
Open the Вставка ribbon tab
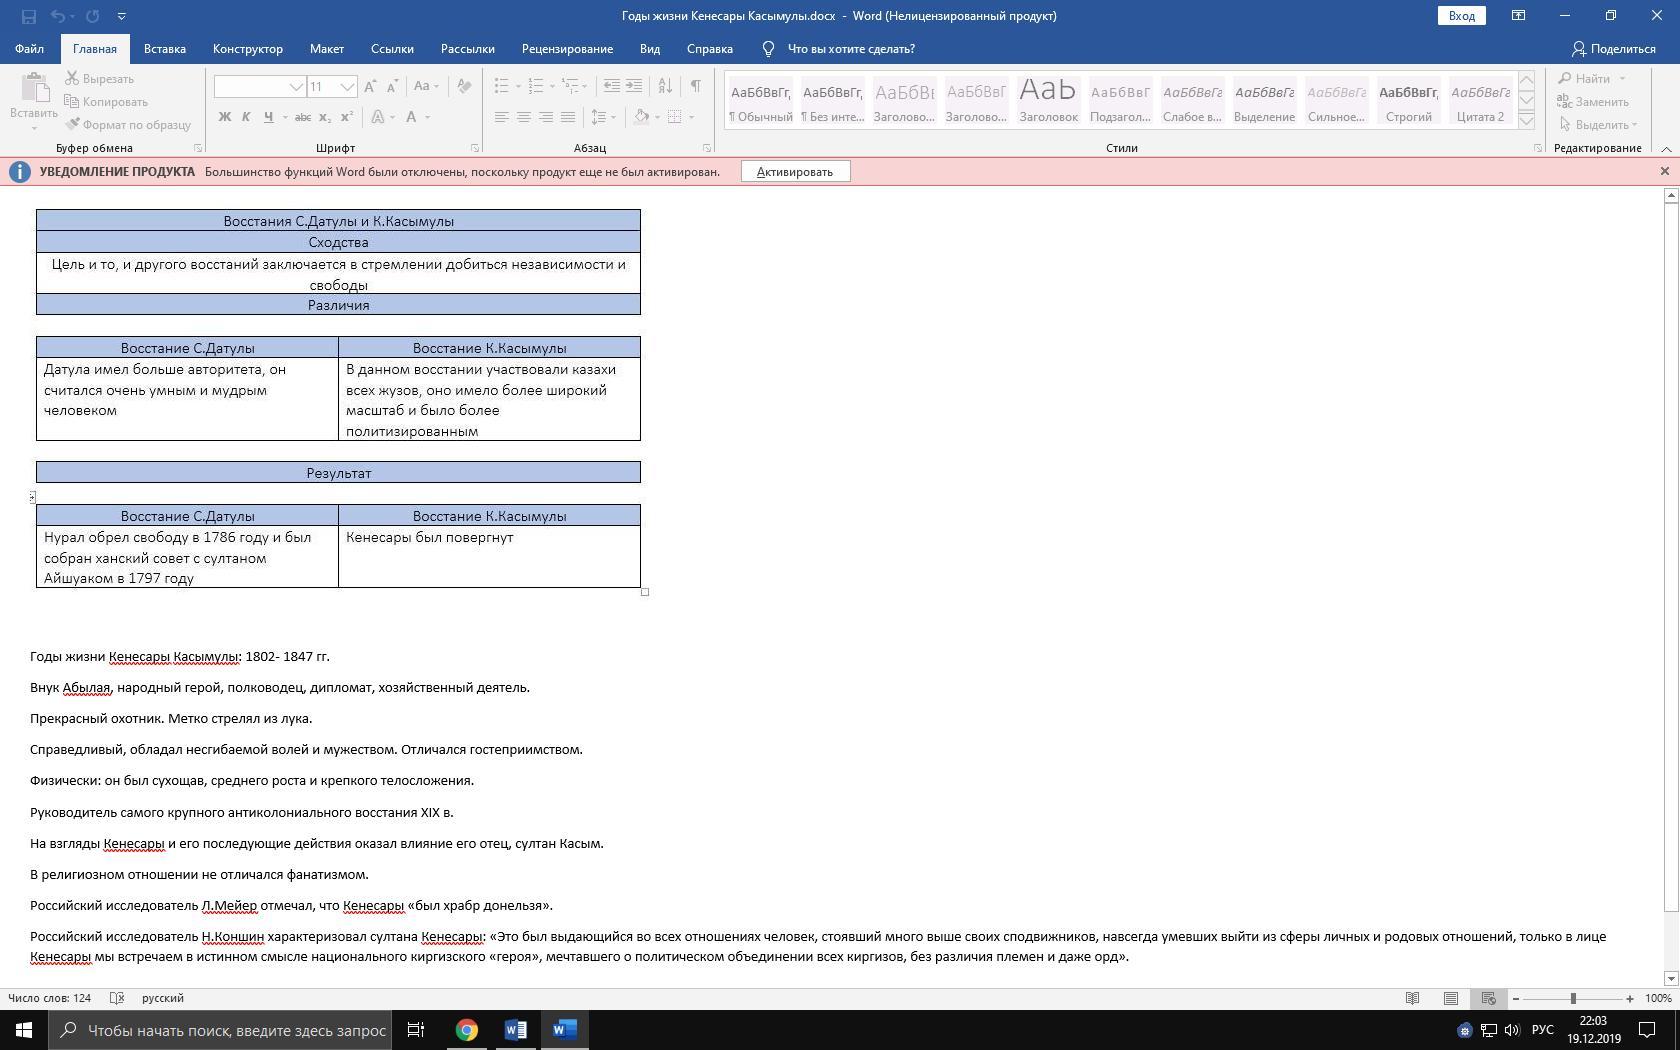[164, 49]
